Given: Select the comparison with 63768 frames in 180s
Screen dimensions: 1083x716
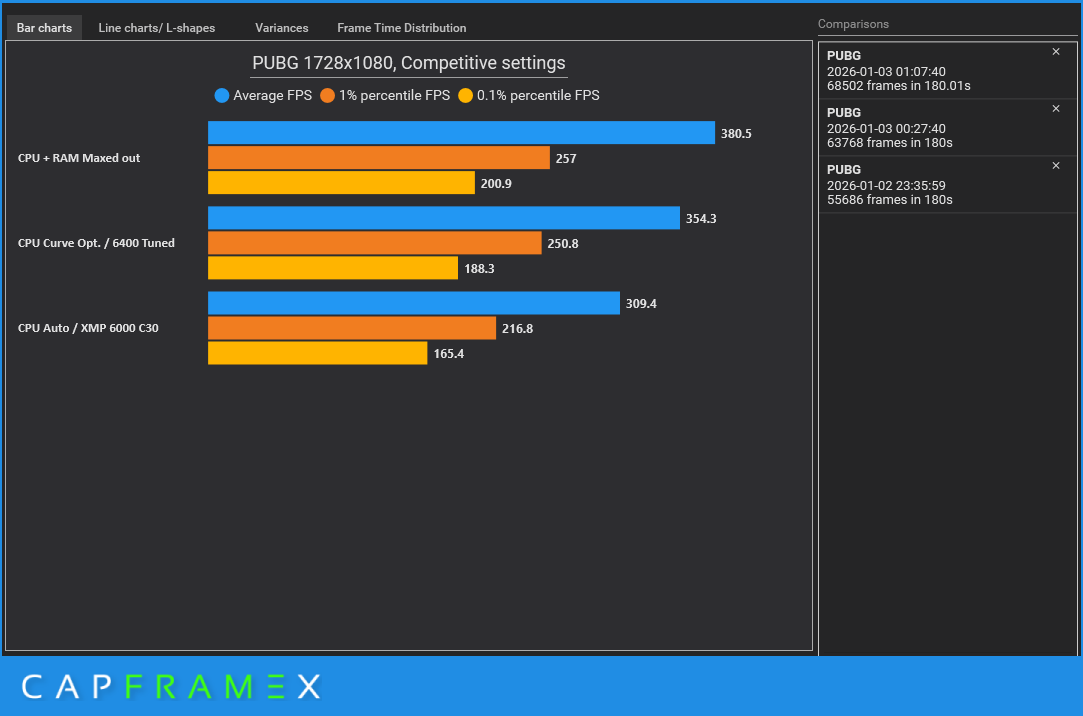Looking at the screenshot, I should (947, 128).
